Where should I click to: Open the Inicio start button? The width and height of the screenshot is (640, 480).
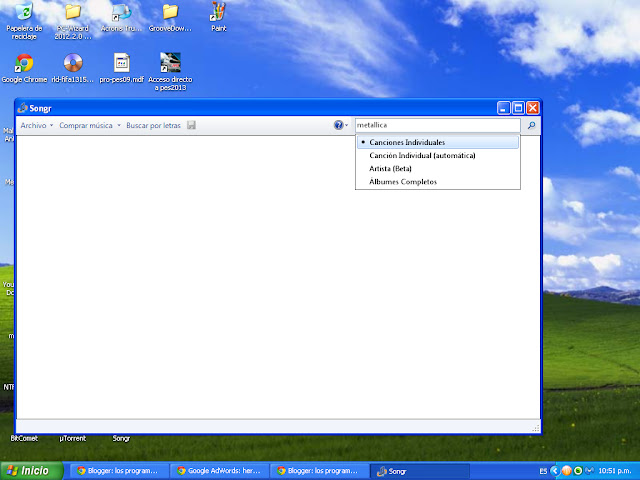tap(32, 471)
